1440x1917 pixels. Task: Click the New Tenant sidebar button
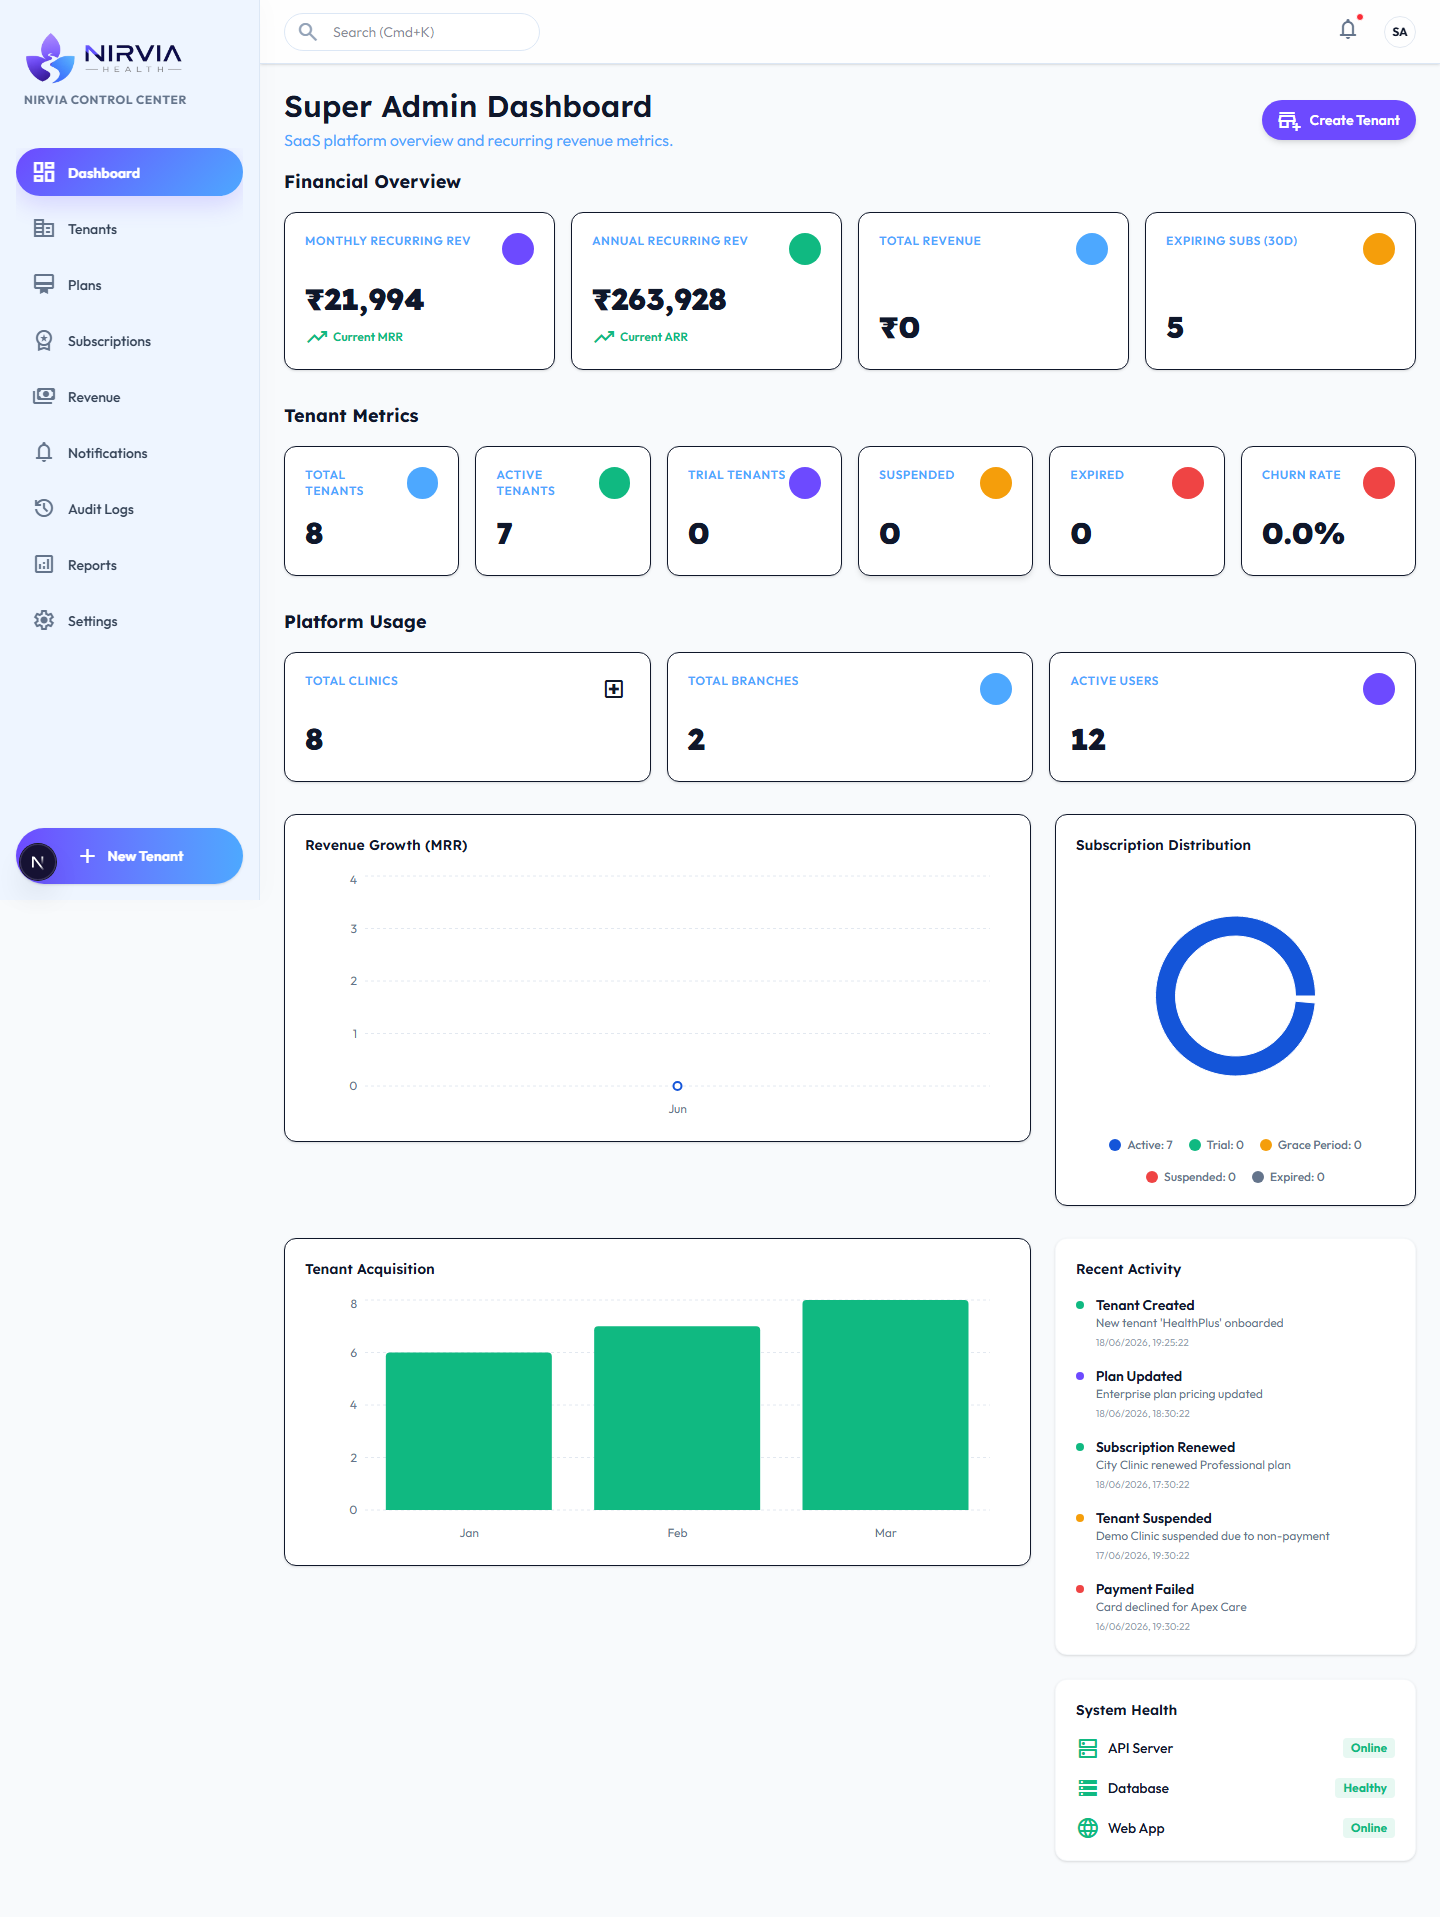pyautogui.click(x=129, y=856)
